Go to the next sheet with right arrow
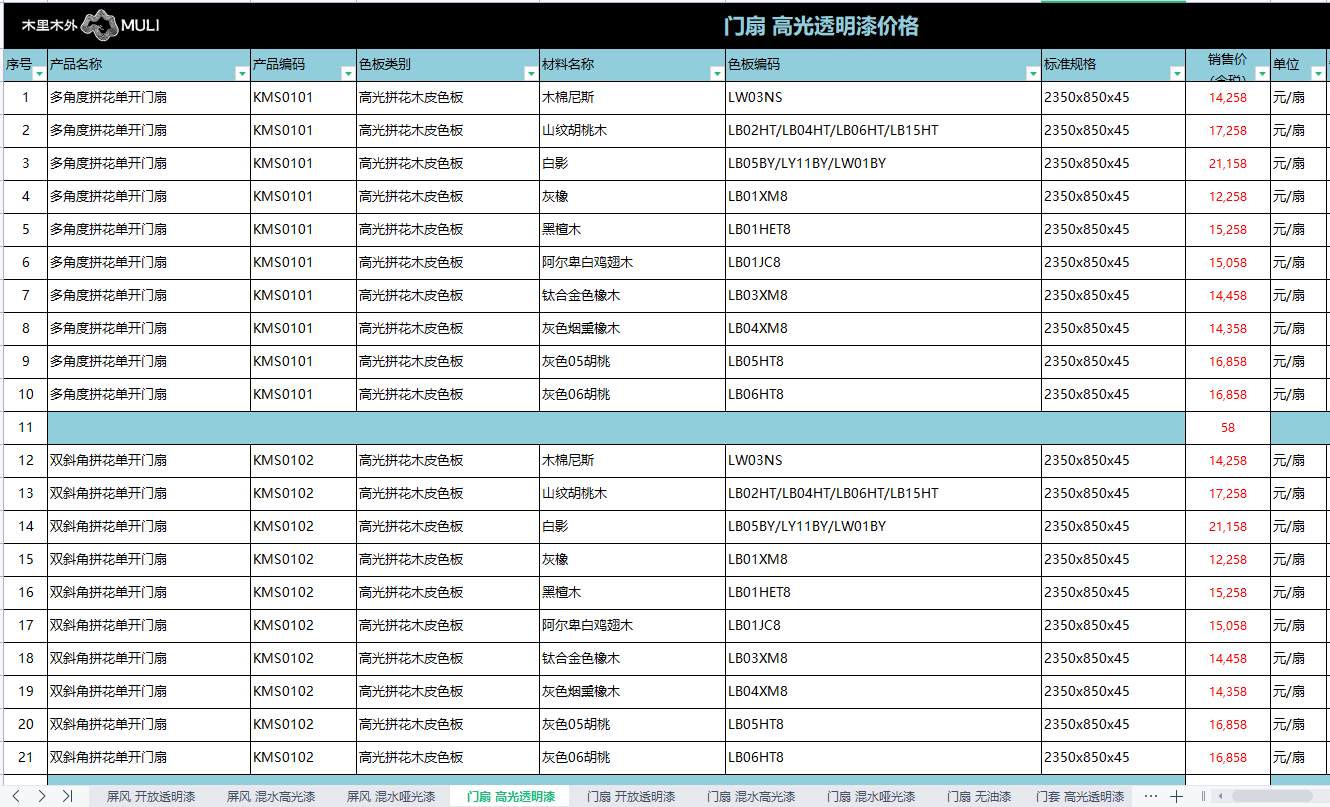The height and width of the screenshot is (807, 1330). (x=42, y=796)
